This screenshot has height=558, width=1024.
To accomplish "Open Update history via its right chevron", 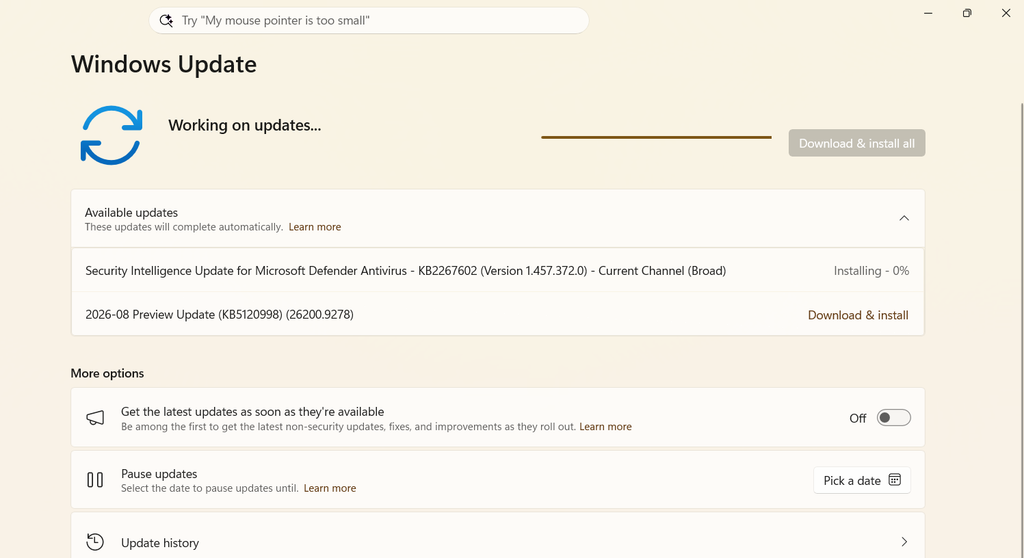I will coord(904,542).
